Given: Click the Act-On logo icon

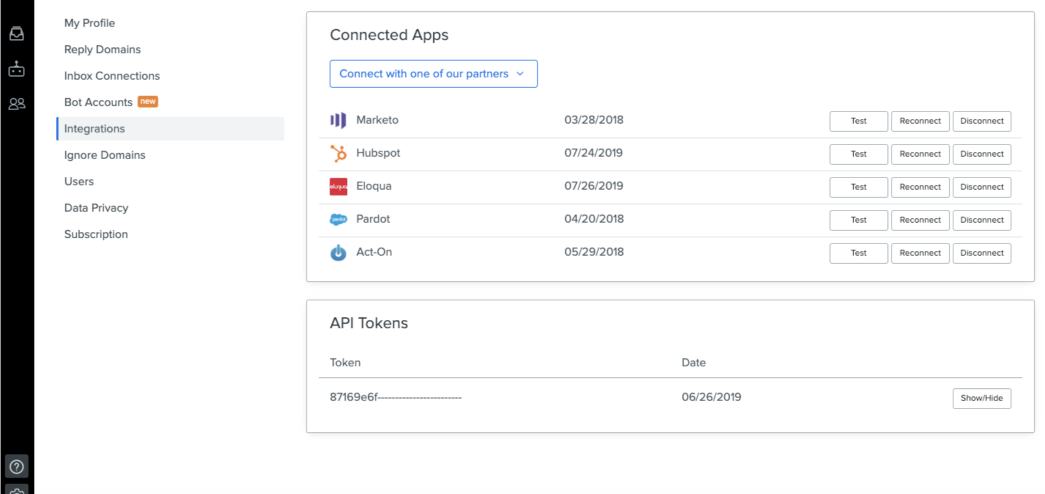Looking at the screenshot, I should [339, 253].
